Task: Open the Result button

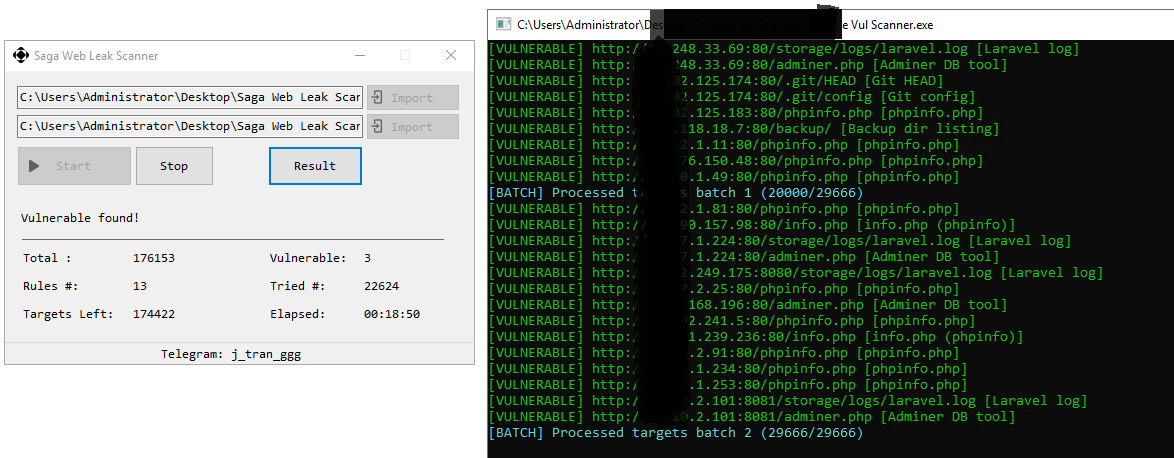Action: pos(315,166)
